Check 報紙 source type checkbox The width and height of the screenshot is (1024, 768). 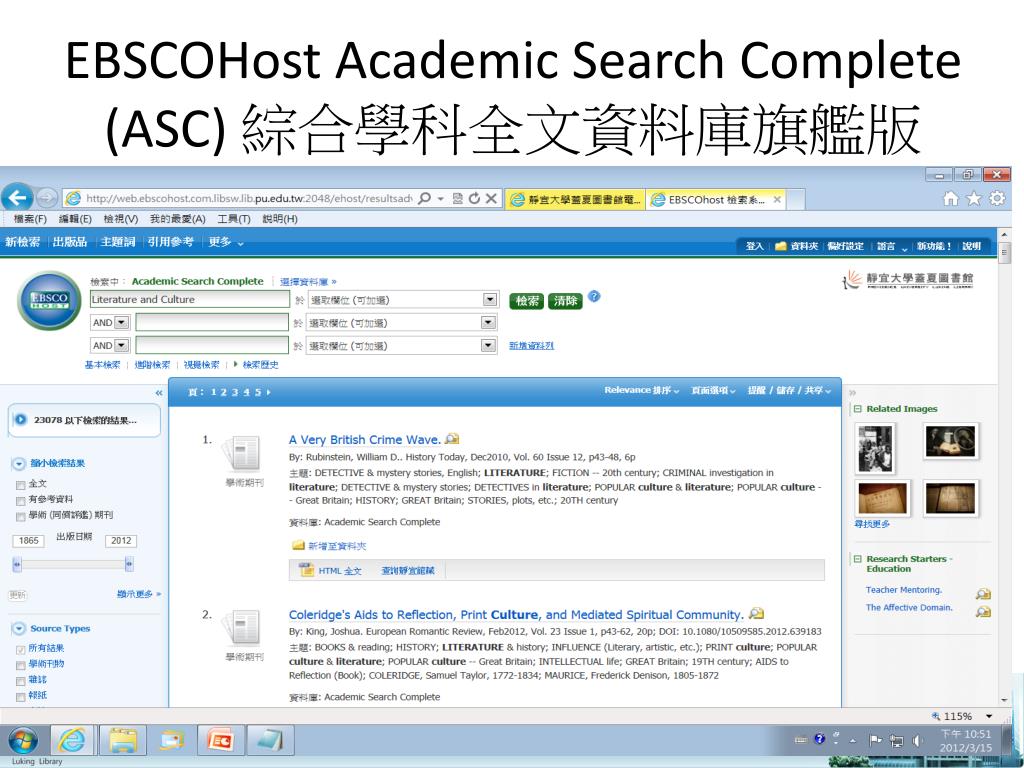click(x=20, y=697)
